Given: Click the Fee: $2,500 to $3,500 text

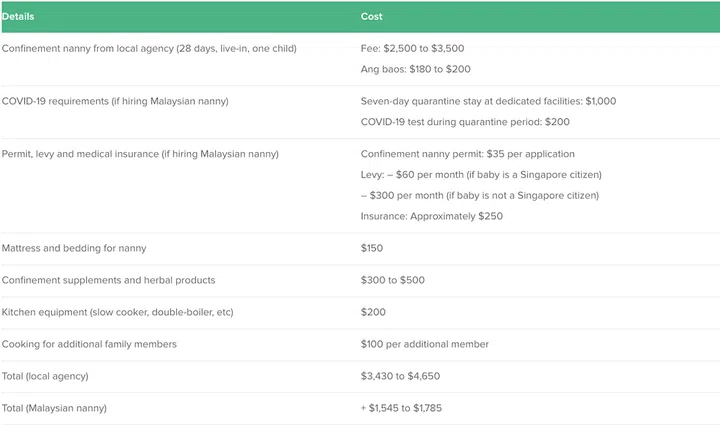Looking at the screenshot, I should point(412,48).
